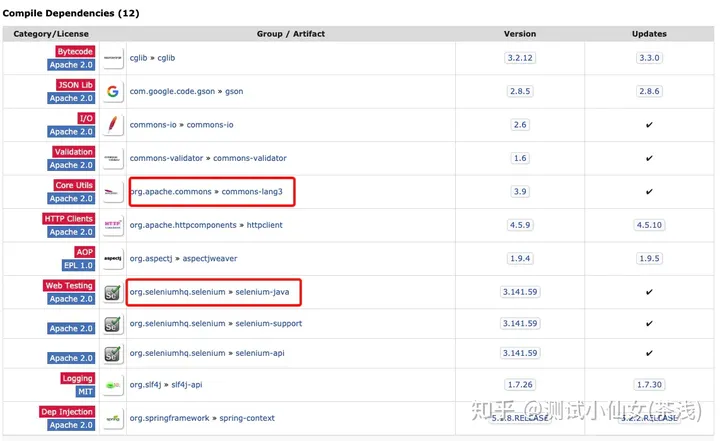Click update version 1.9.5 for aspectjweaver
The width and height of the screenshot is (720, 441).
pyautogui.click(x=649, y=259)
